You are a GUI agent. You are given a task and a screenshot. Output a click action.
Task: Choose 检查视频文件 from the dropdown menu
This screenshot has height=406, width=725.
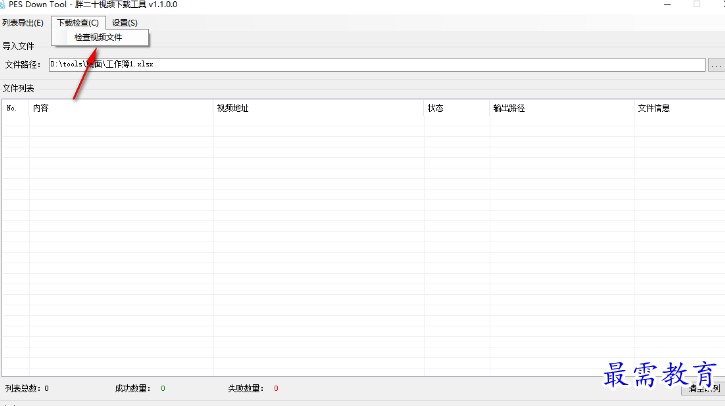(100, 37)
